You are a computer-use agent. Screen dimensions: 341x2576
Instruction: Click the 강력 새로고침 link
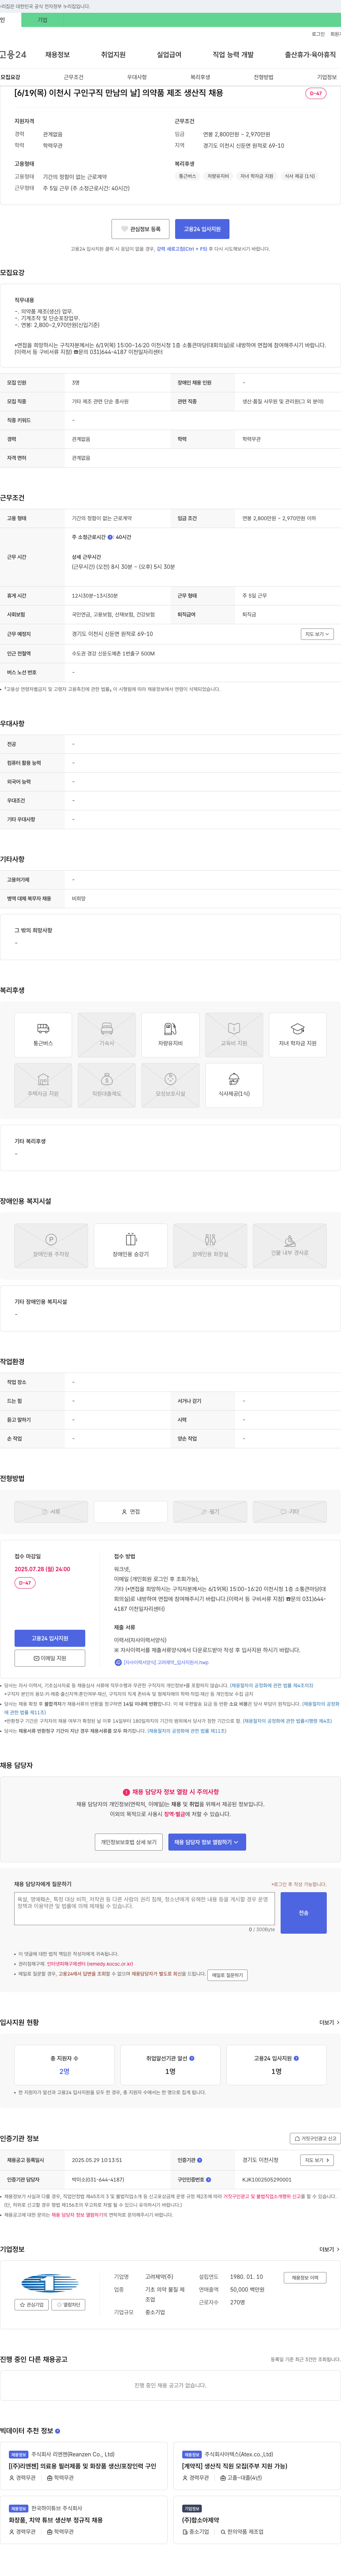[x=182, y=249]
